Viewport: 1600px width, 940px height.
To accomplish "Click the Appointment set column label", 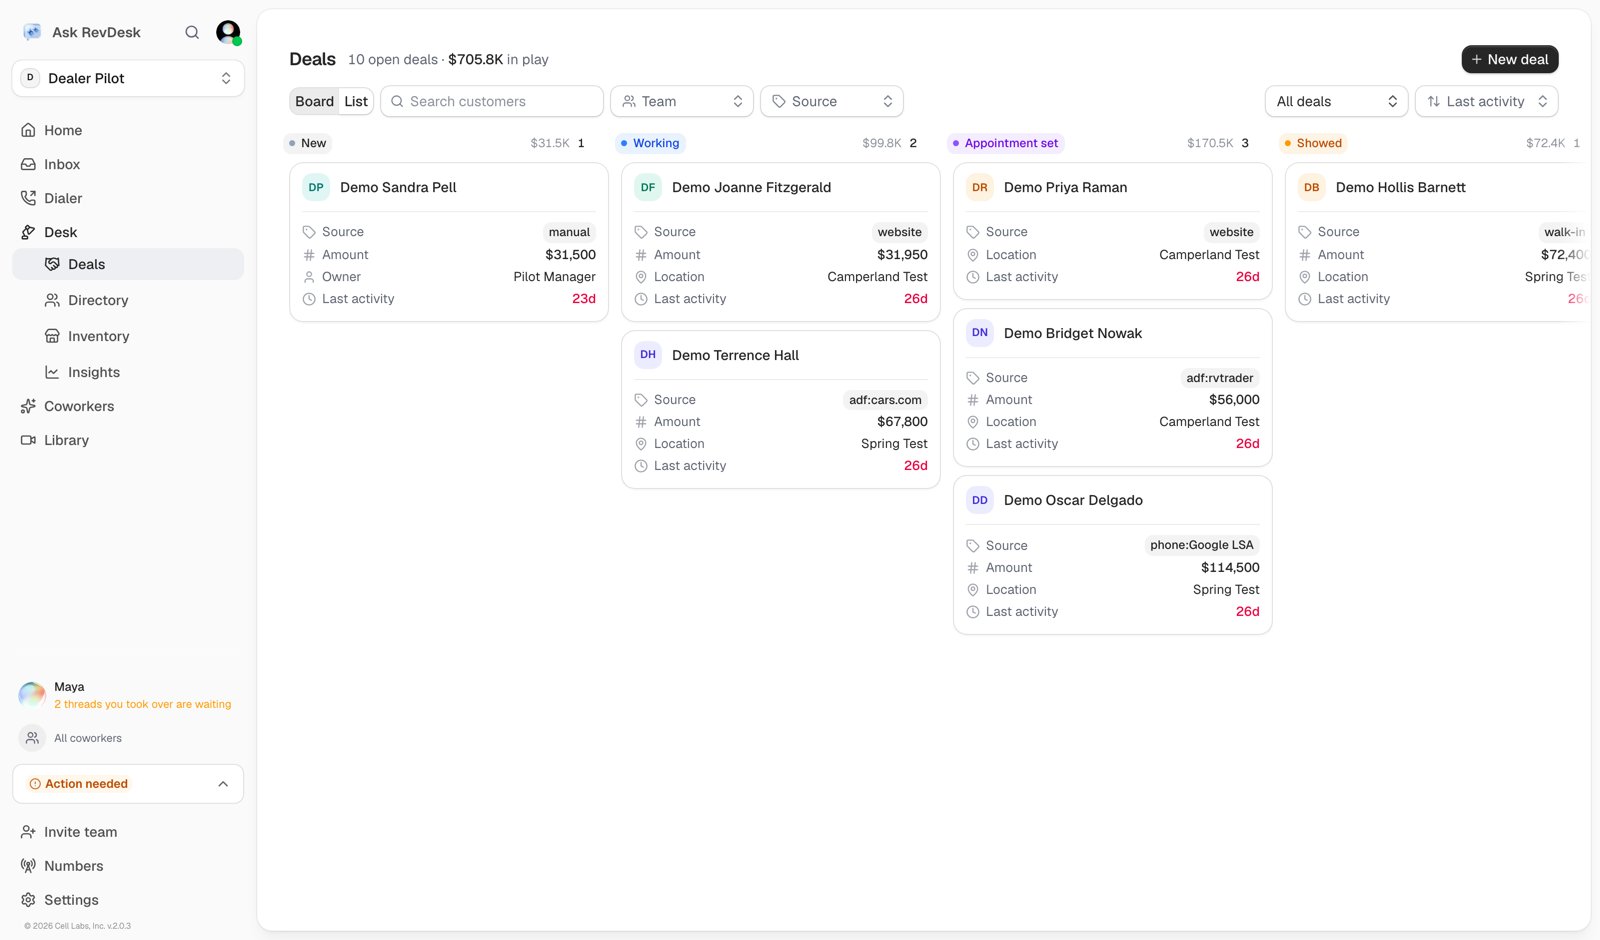I will (x=1006, y=143).
